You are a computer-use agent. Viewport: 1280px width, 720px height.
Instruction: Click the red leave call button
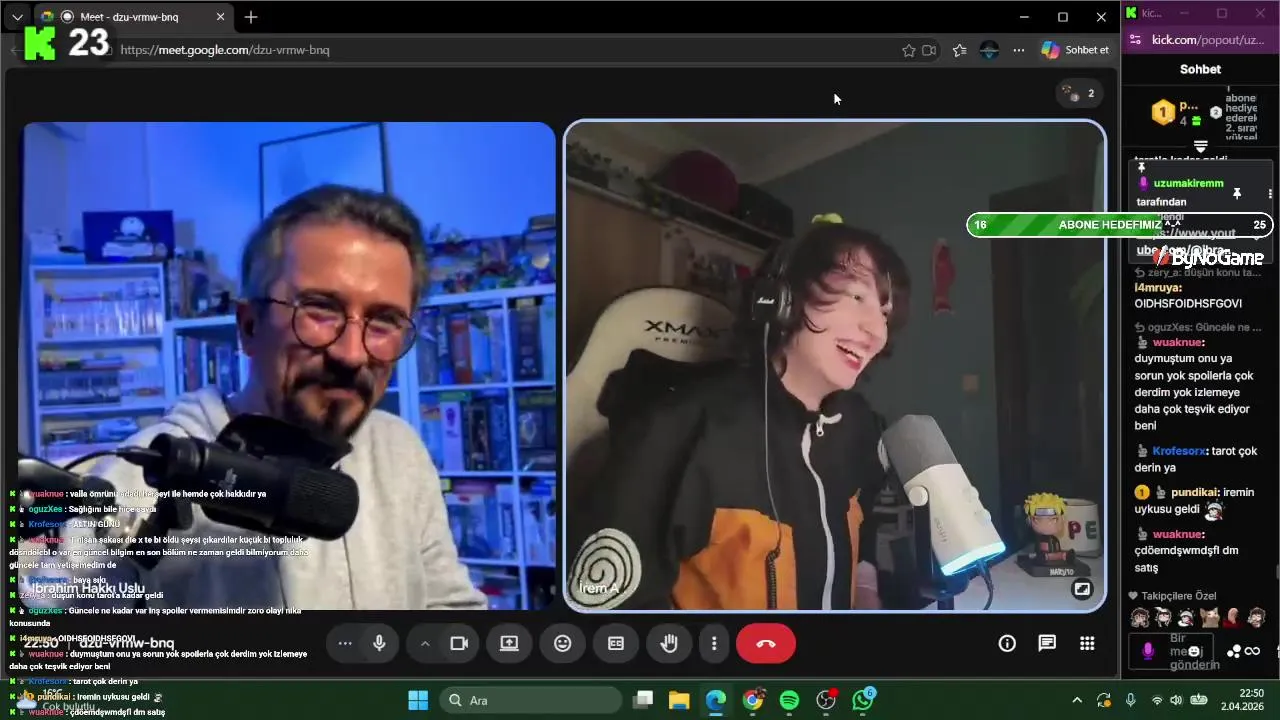pos(766,643)
